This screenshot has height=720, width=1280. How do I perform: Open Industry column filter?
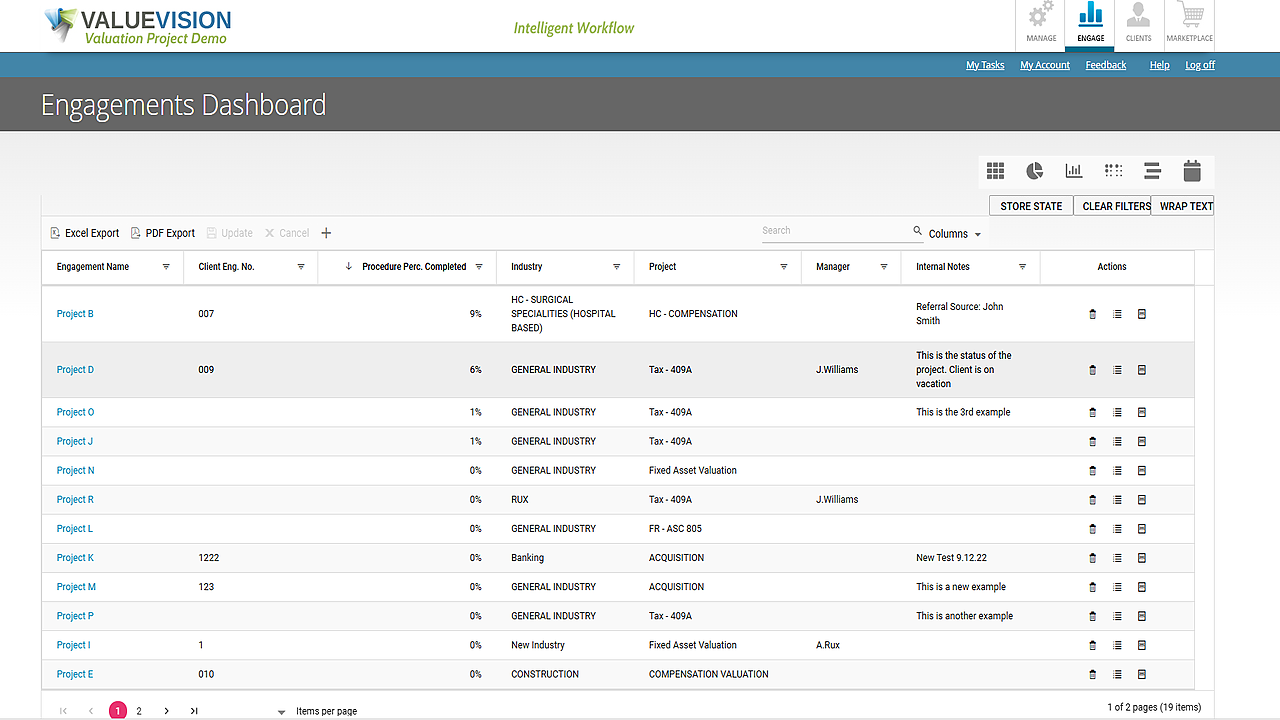(x=617, y=267)
